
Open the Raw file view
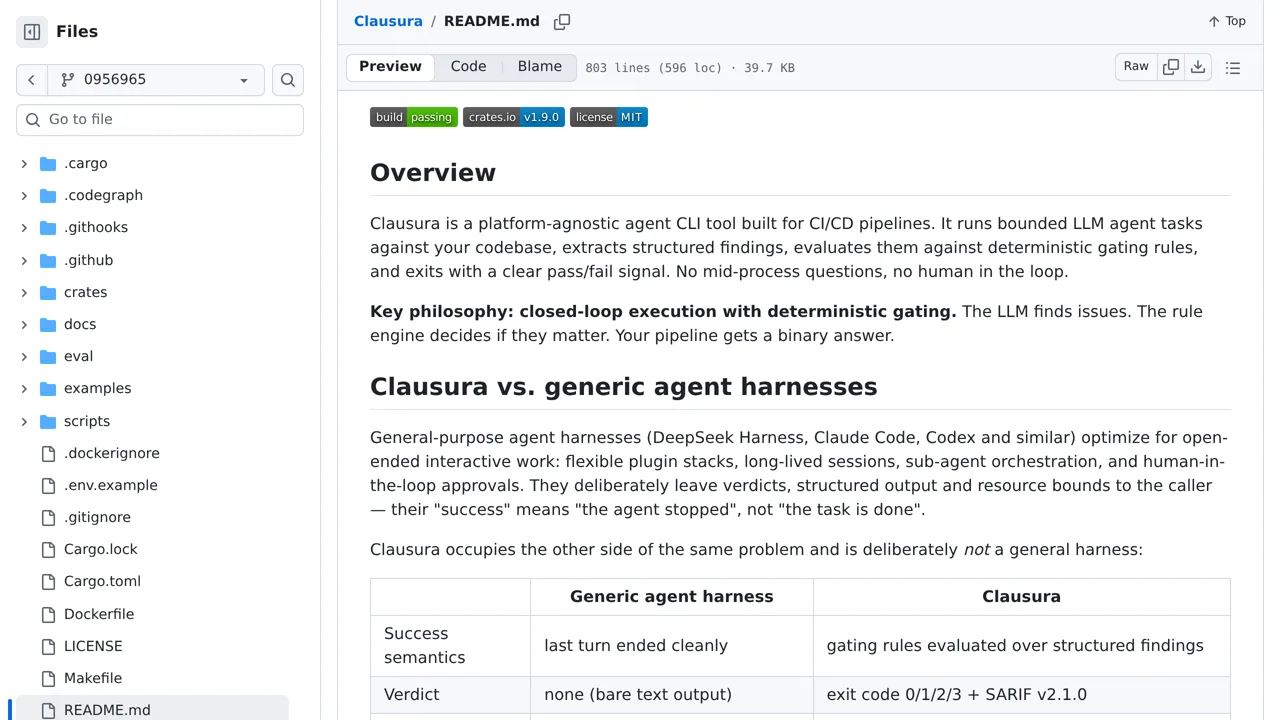coord(1136,67)
